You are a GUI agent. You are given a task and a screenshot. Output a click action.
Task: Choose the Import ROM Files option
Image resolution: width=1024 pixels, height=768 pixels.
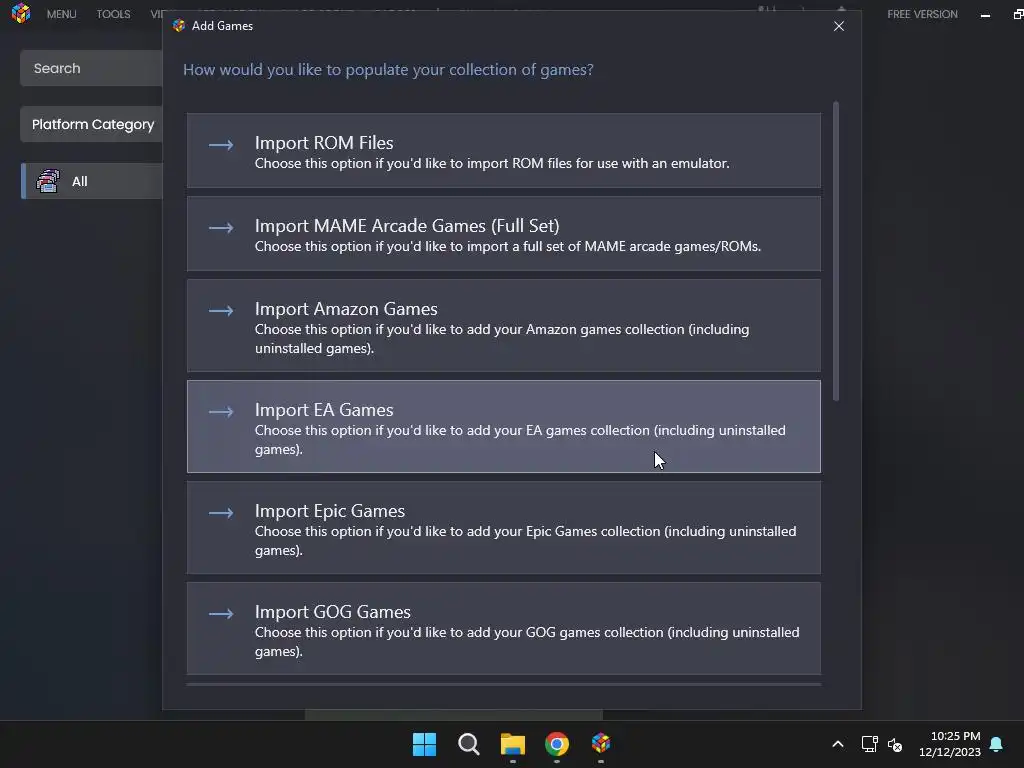point(504,150)
